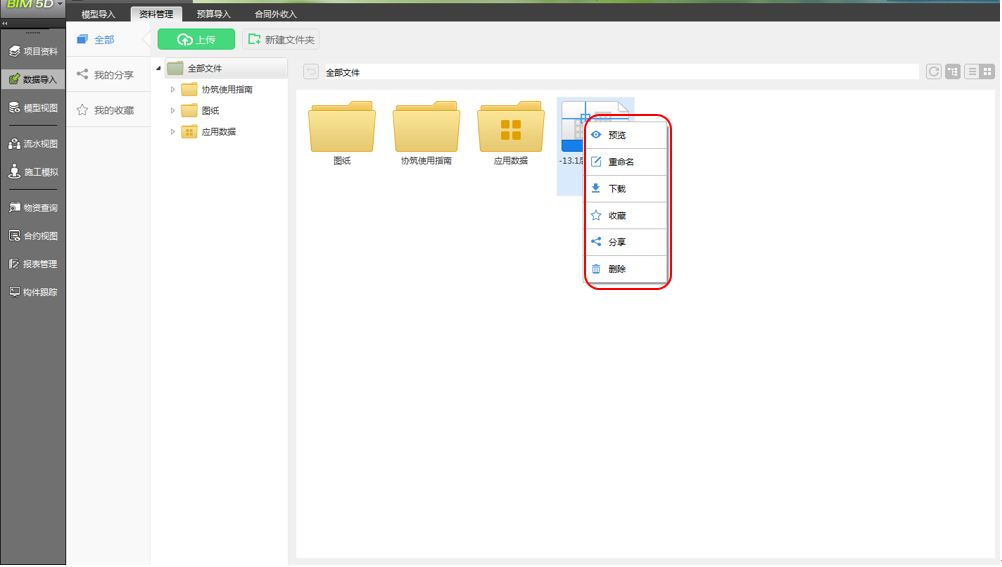This screenshot has width=1002, height=567.
Task: Expand the 协筑使用指南 tree folder
Action: click(173, 89)
